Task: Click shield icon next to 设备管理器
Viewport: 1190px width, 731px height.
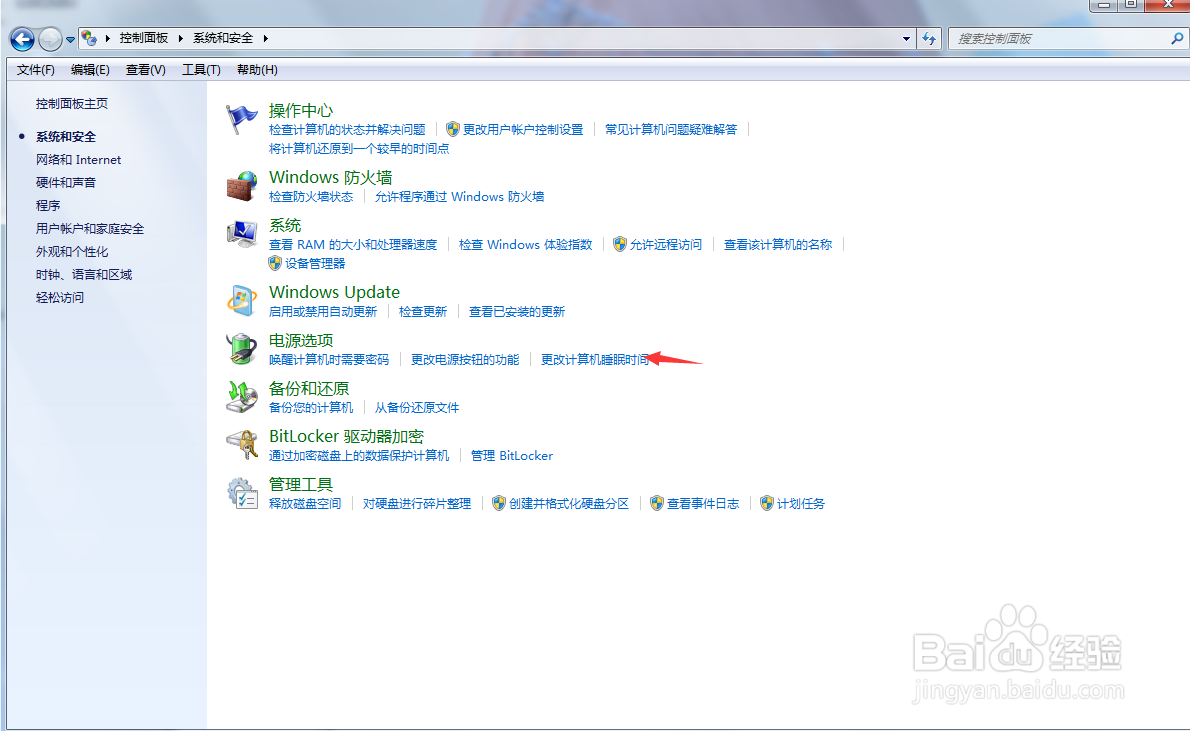Action: point(275,263)
